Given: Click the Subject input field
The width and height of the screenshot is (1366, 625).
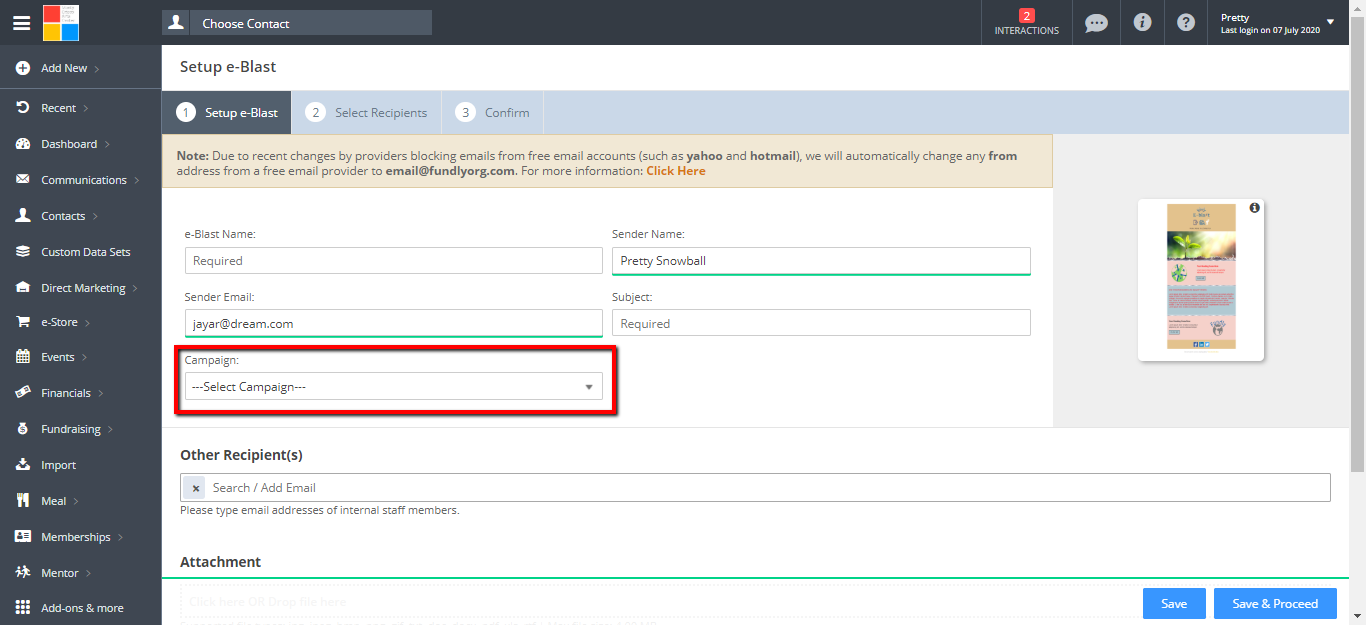Looking at the screenshot, I should pyautogui.click(x=820, y=324).
